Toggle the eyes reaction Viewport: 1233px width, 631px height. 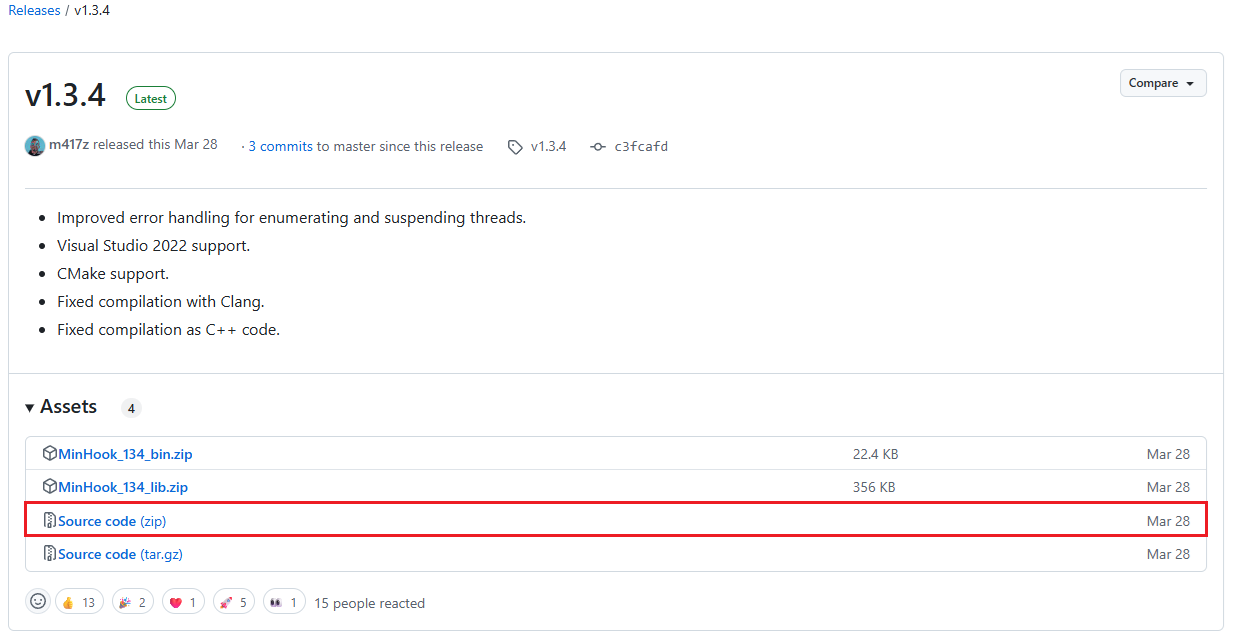point(284,602)
